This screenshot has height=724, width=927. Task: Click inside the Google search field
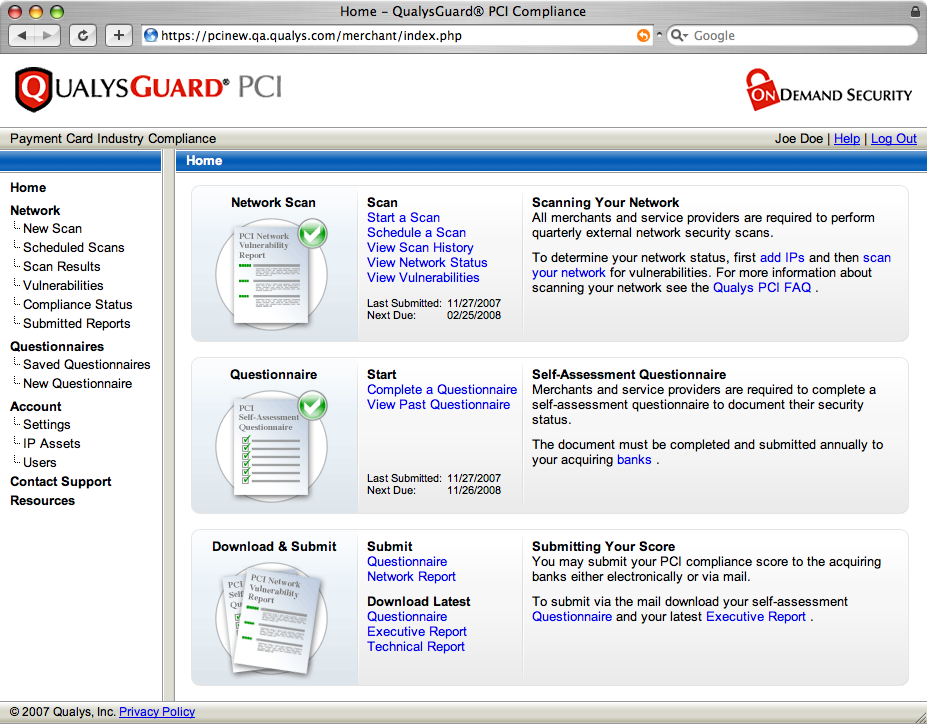tap(780, 35)
